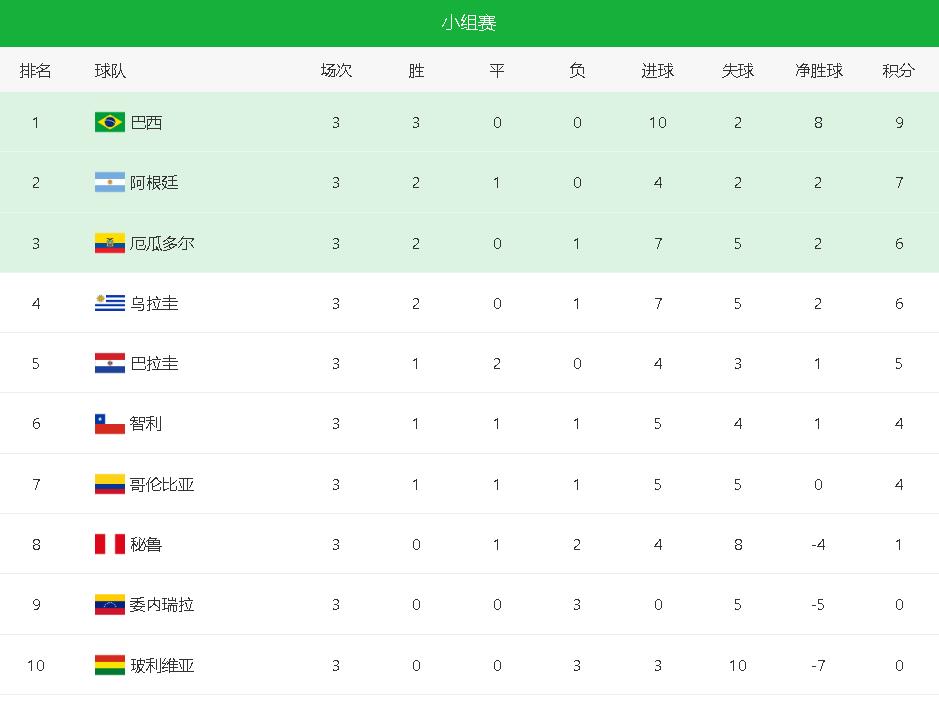Viewport: 939px width, 710px height.
Task: Click the Peru flag icon
Action: 109,544
